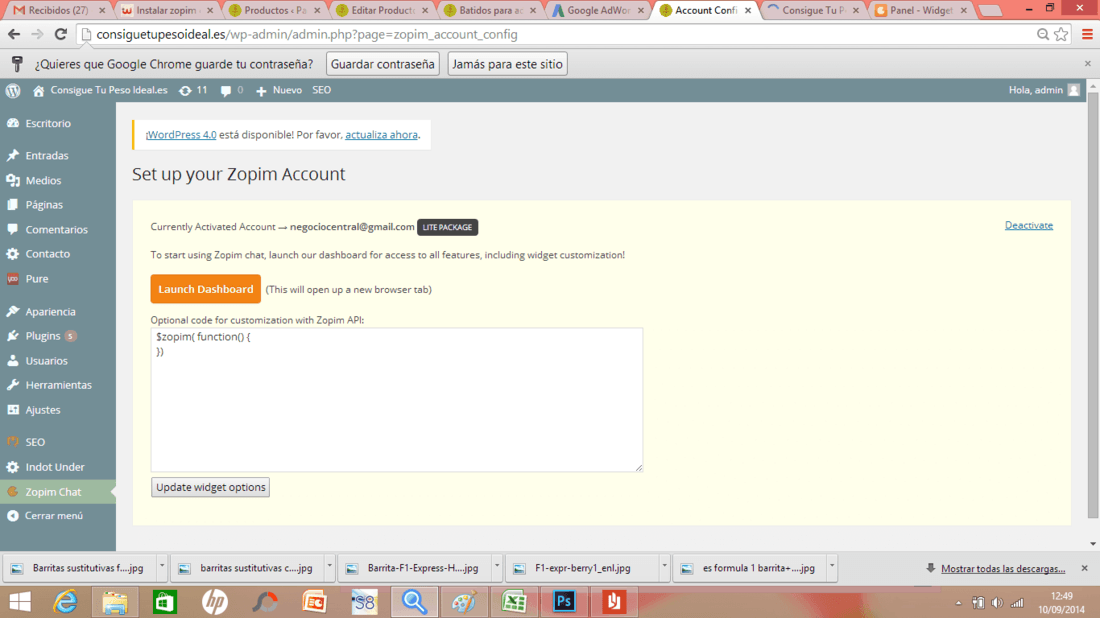Open Internet Explorer from taskbar
The height and width of the screenshot is (618, 1100).
click(x=65, y=602)
